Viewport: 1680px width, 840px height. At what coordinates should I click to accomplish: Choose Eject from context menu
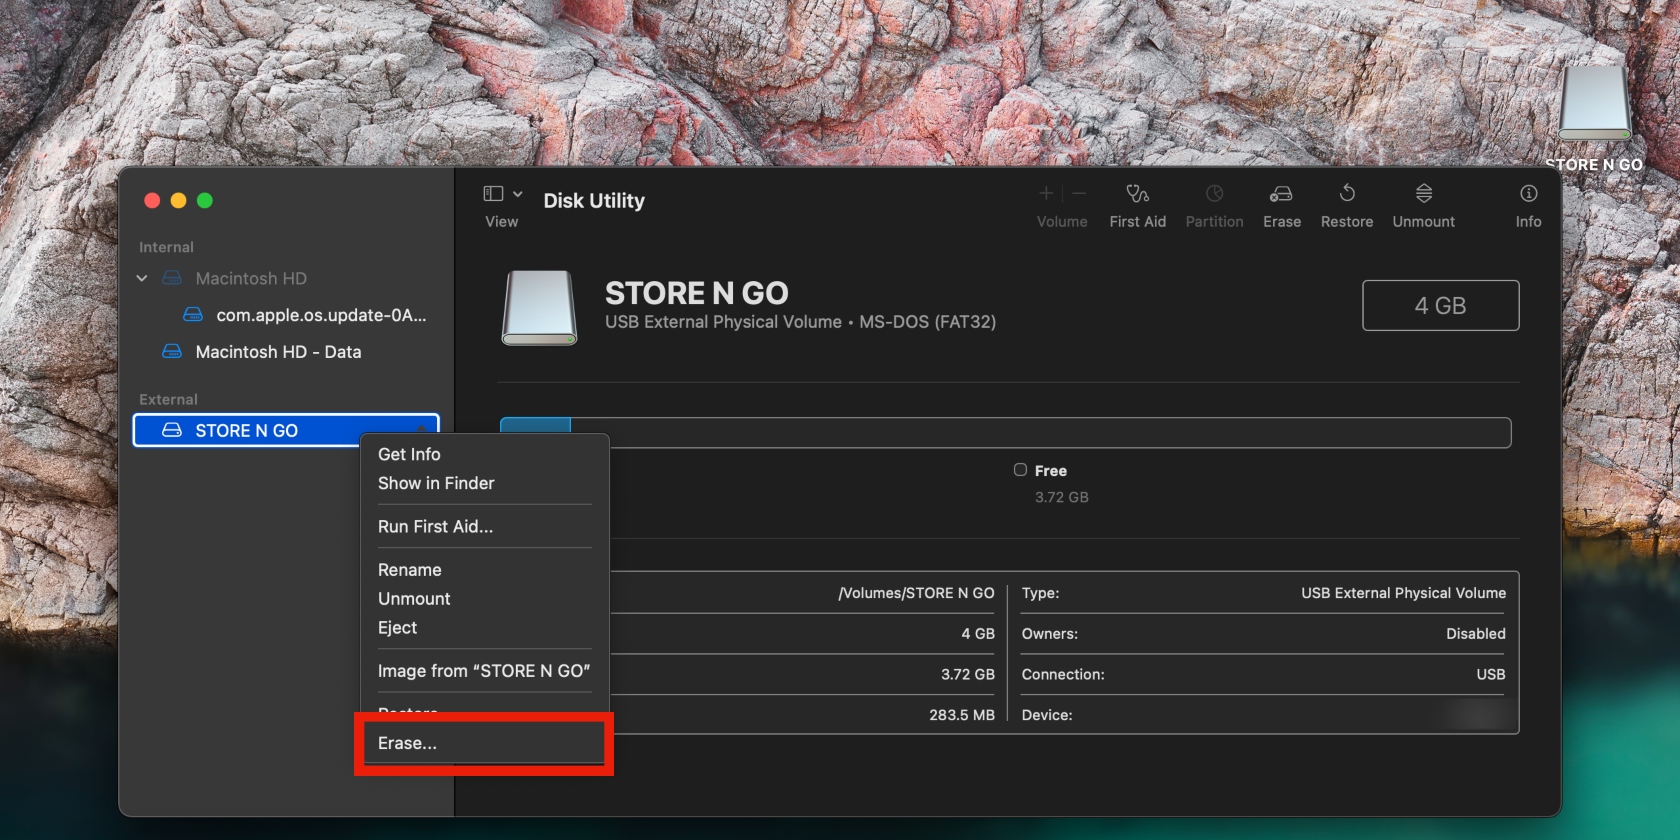397,628
